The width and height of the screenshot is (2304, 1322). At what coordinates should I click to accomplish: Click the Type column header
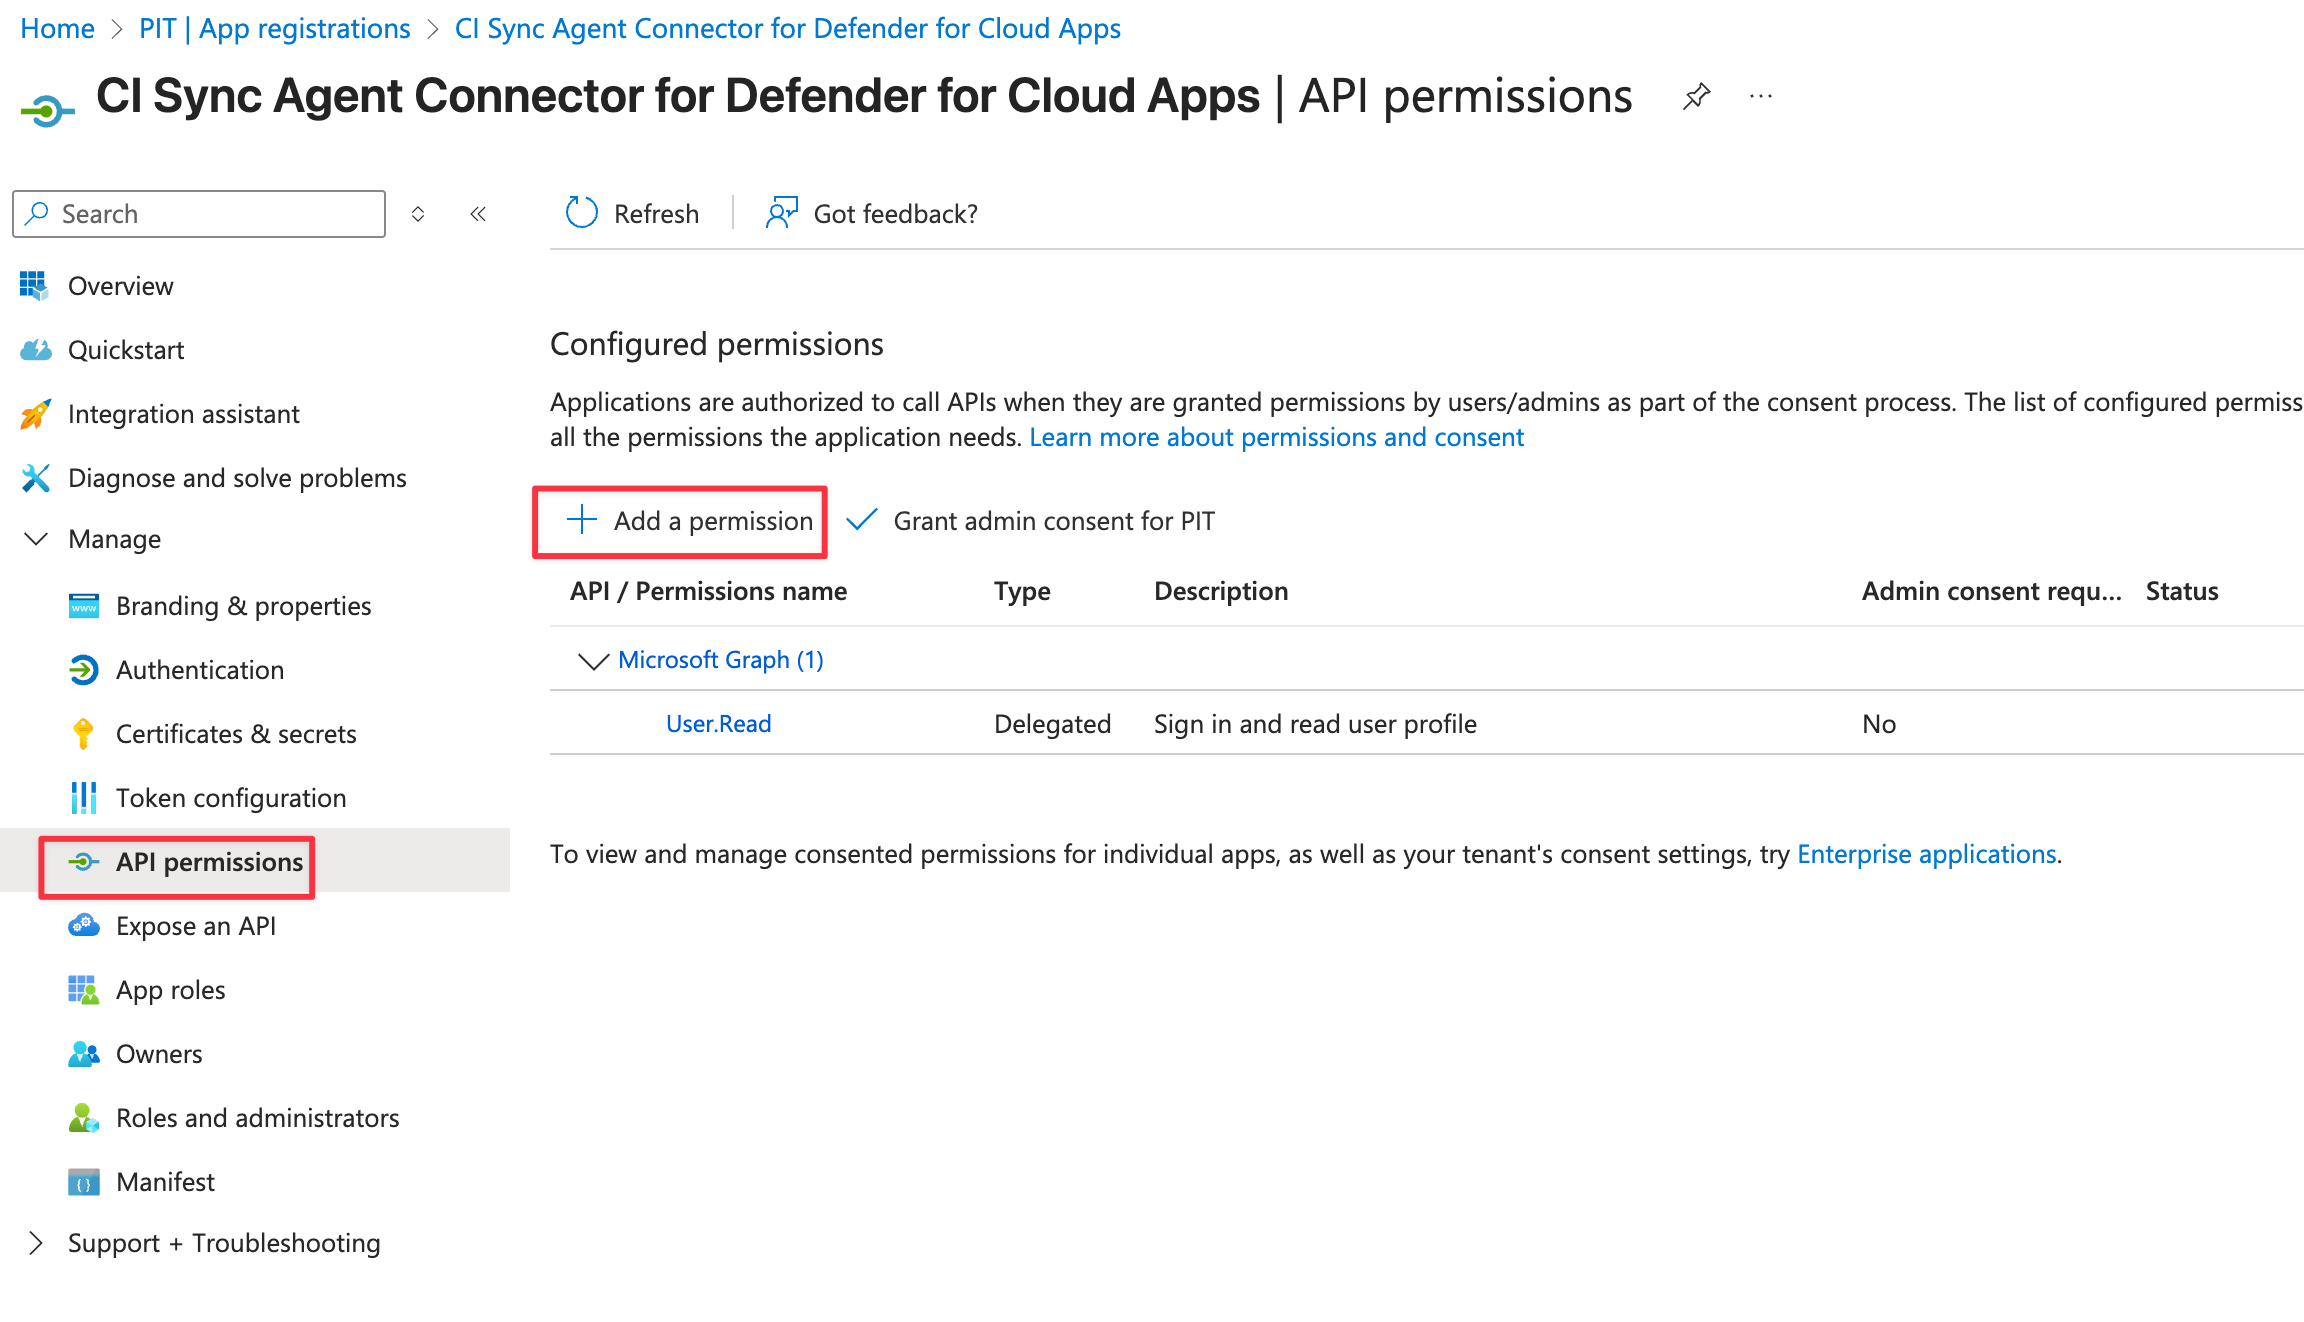pos(1022,591)
